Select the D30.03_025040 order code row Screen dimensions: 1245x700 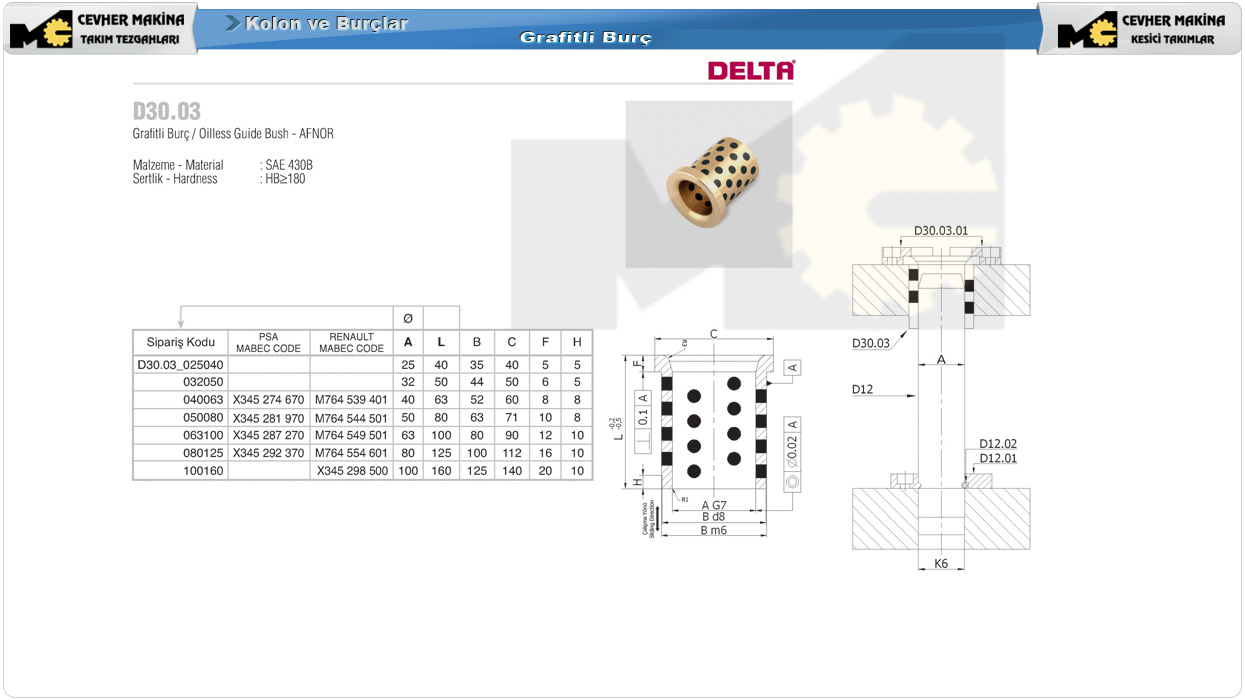(180, 365)
